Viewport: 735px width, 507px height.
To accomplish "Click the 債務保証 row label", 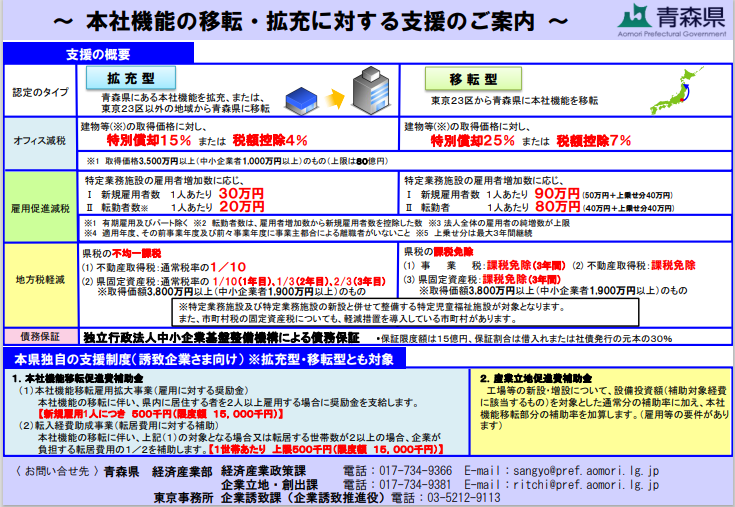I will 40,339.
